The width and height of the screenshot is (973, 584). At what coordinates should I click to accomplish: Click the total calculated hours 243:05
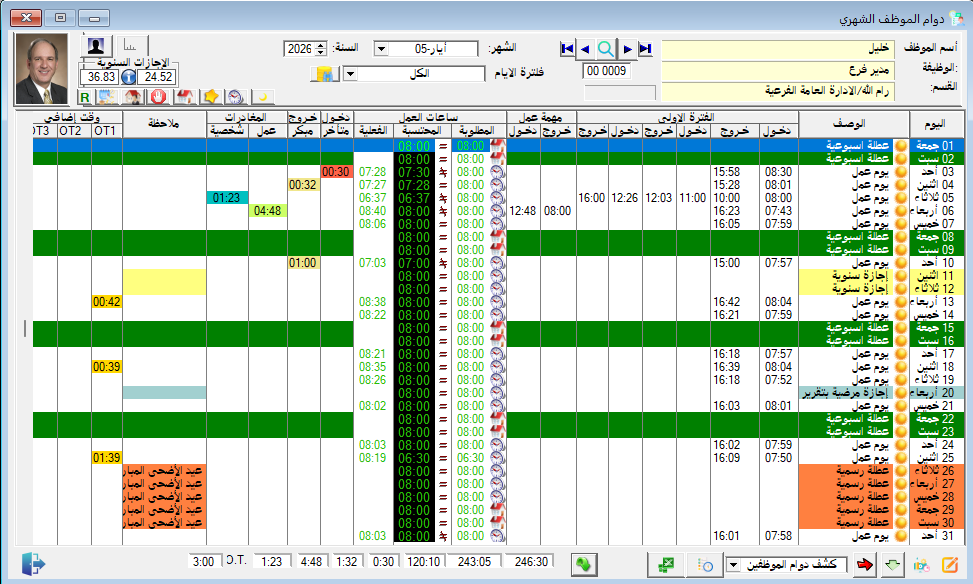(x=474, y=562)
